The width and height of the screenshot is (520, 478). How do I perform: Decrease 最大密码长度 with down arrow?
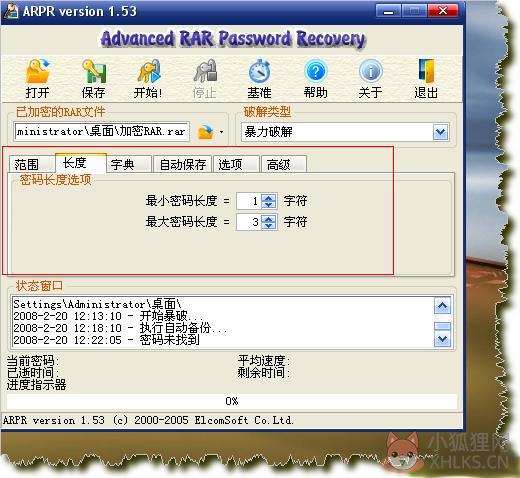coord(269,226)
